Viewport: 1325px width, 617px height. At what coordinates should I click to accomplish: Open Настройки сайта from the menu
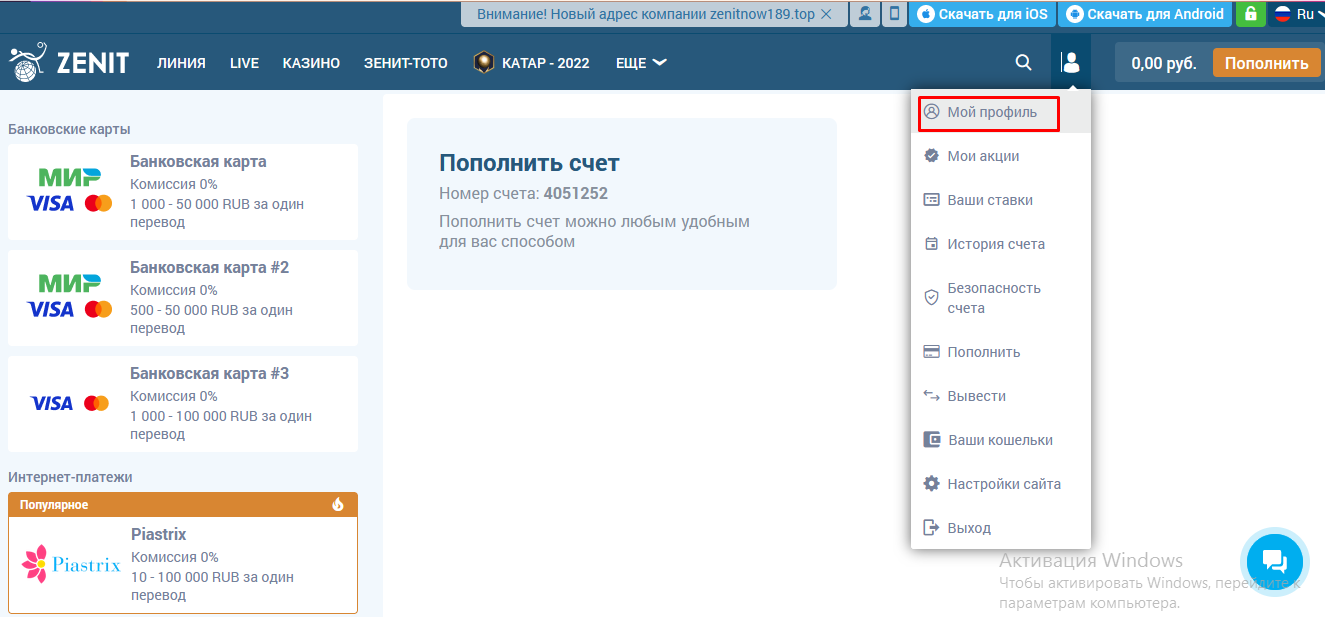pos(1003,484)
